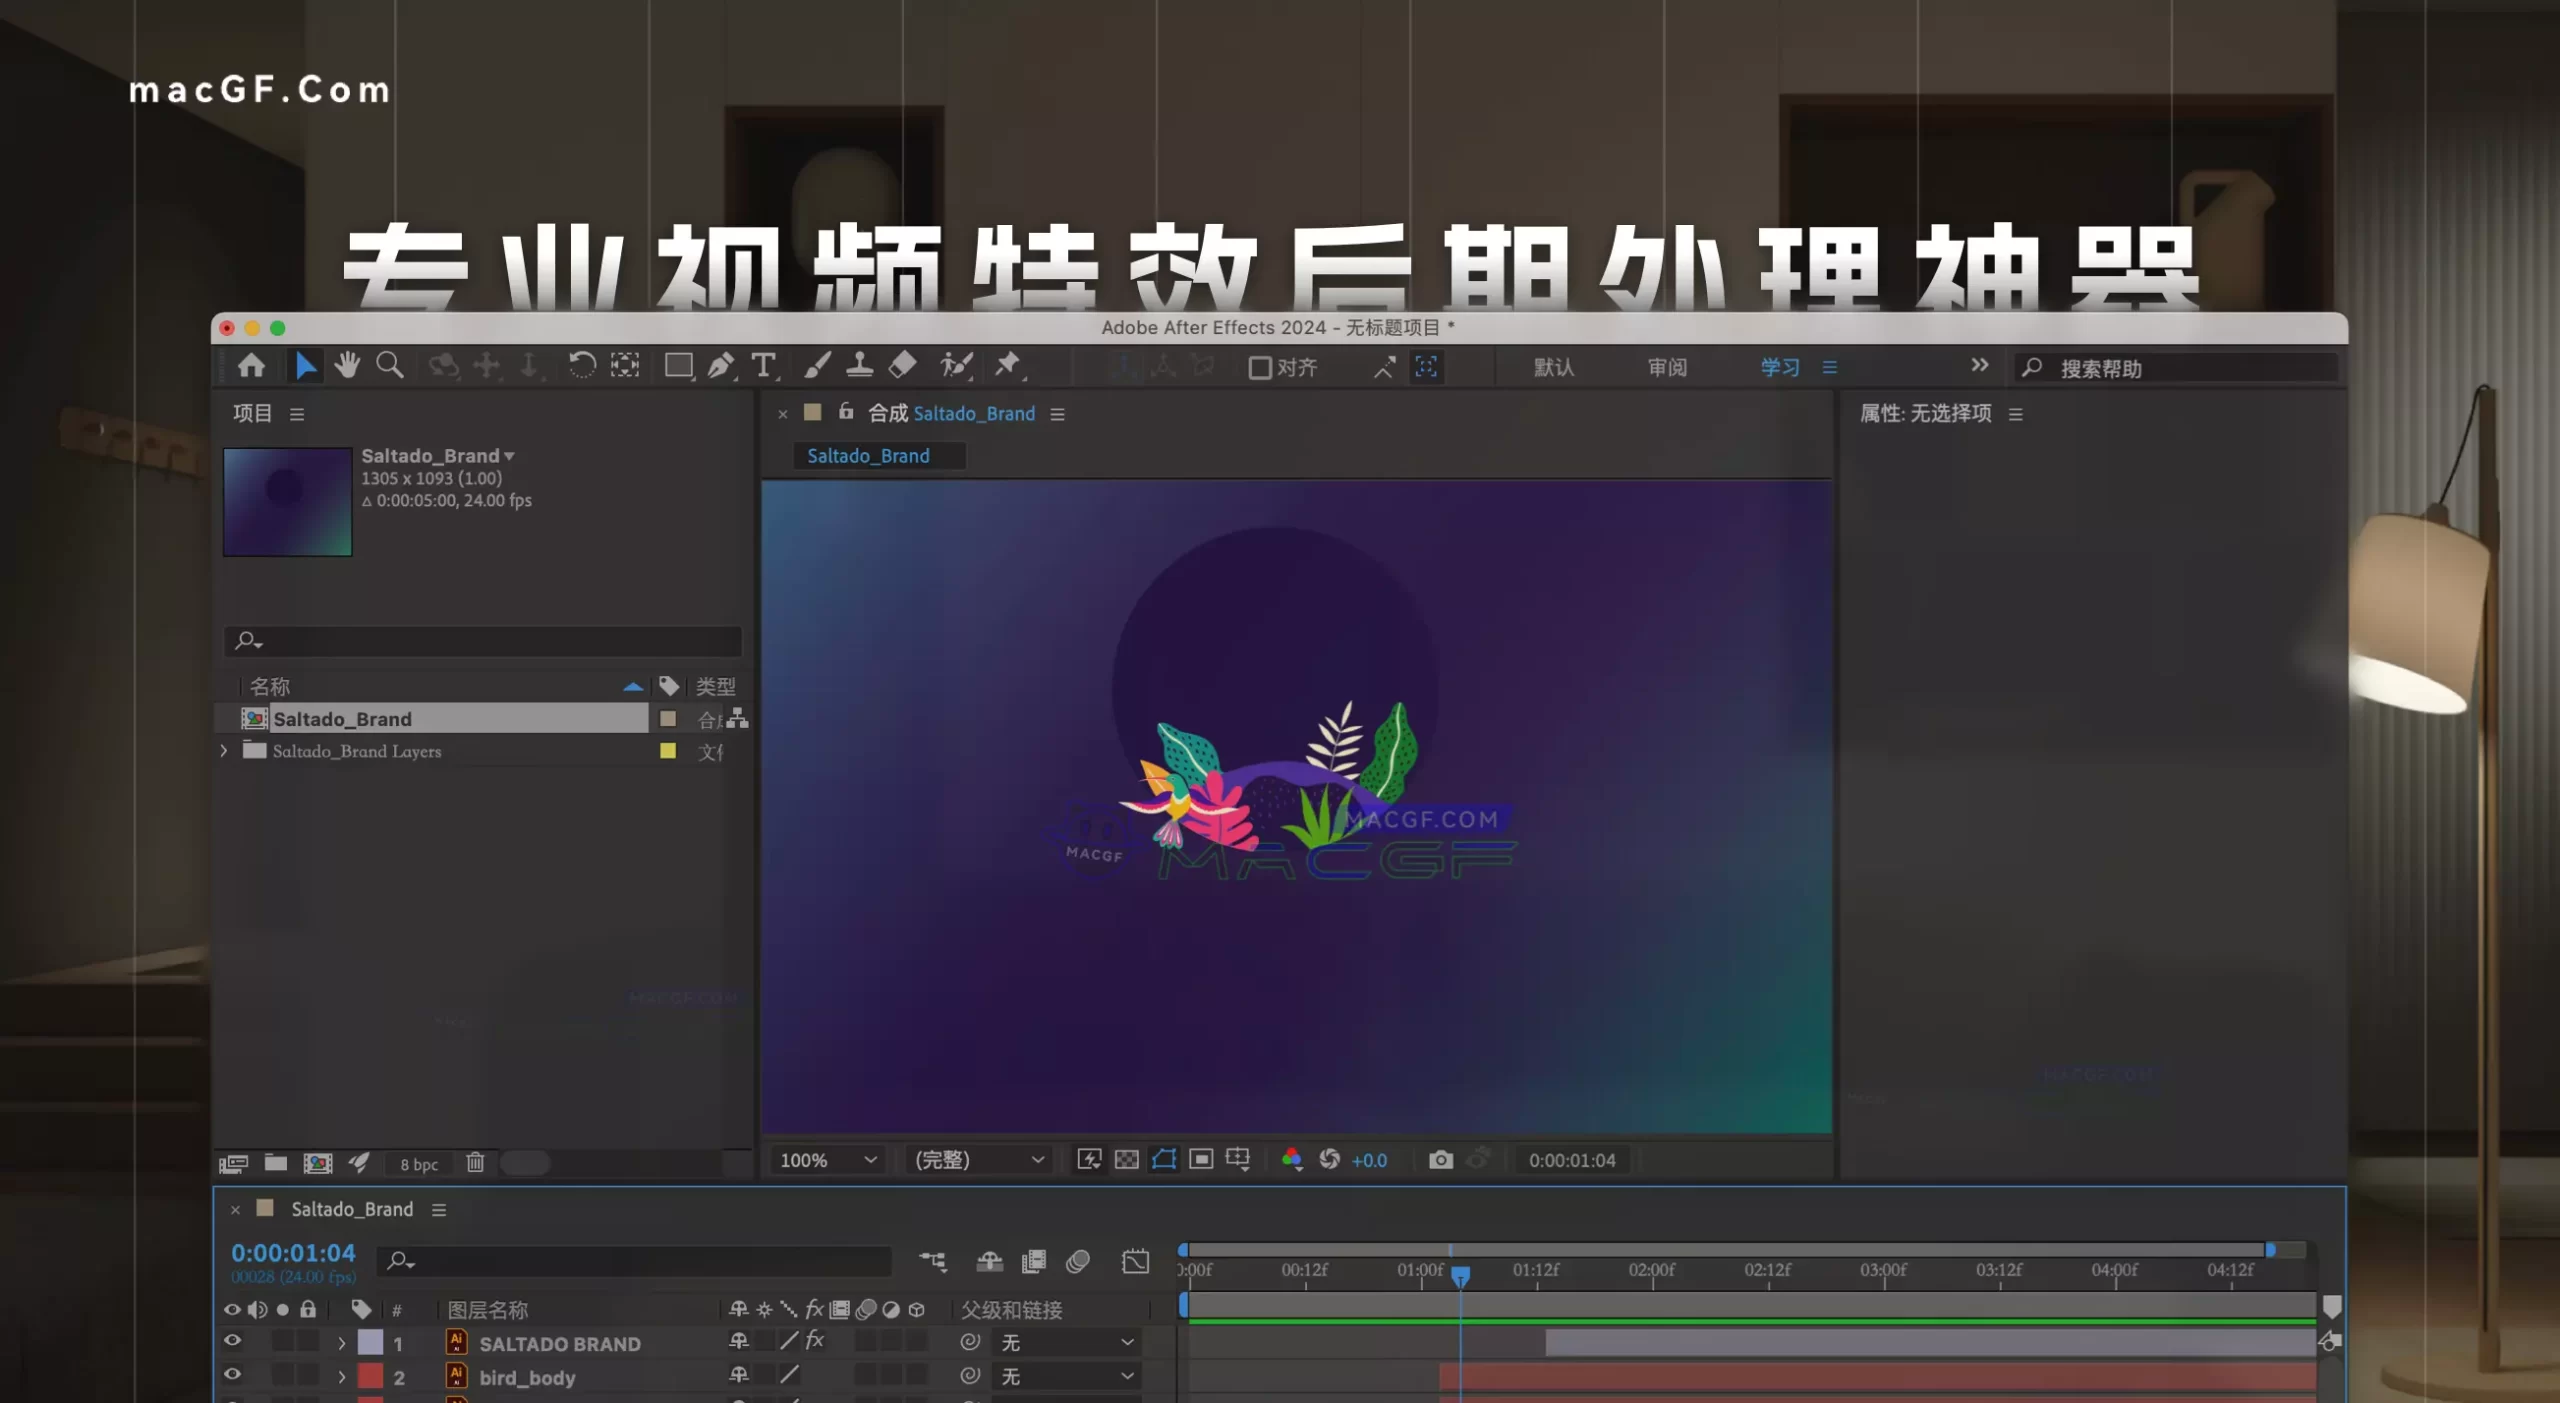The image size is (2560, 1403).
Task: Enable the 对齐 snapping checkbox
Action: (x=1260, y=368)
